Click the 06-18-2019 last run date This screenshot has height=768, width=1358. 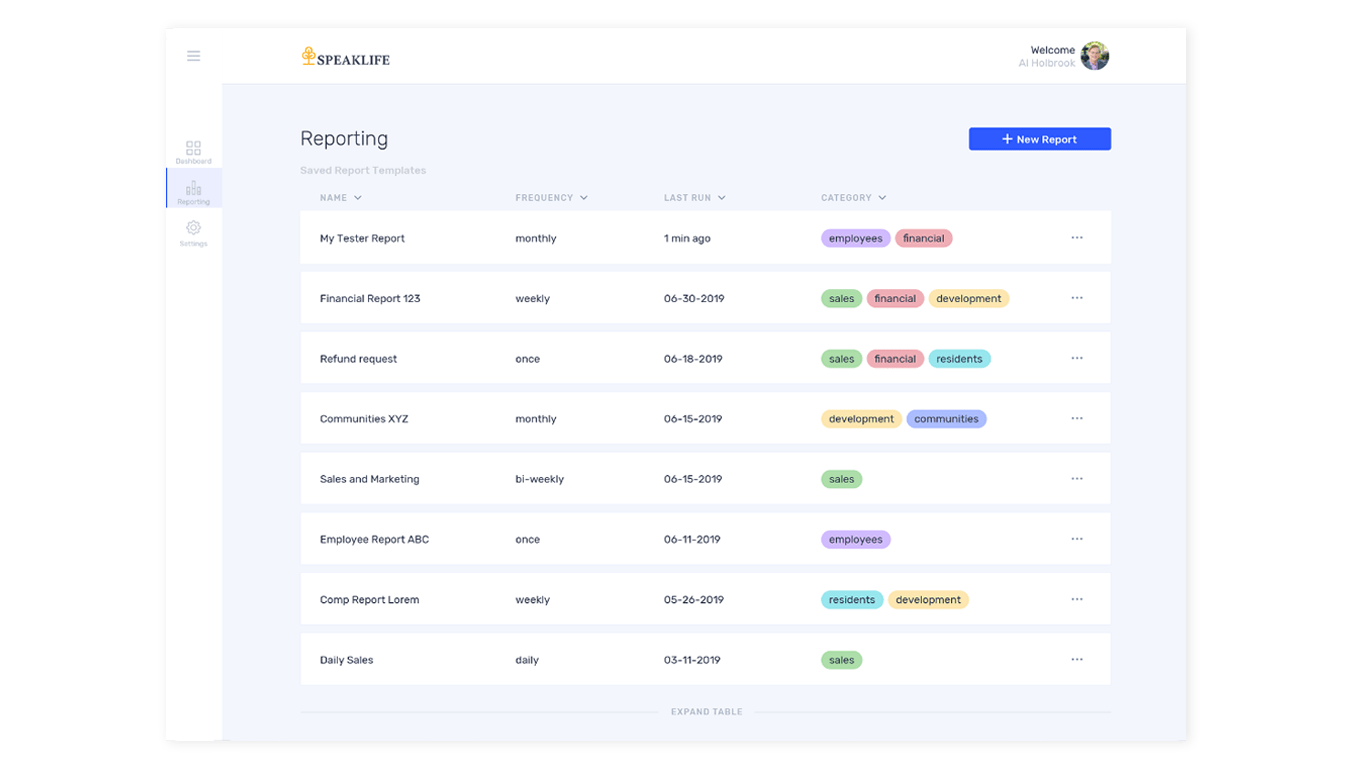693,358
